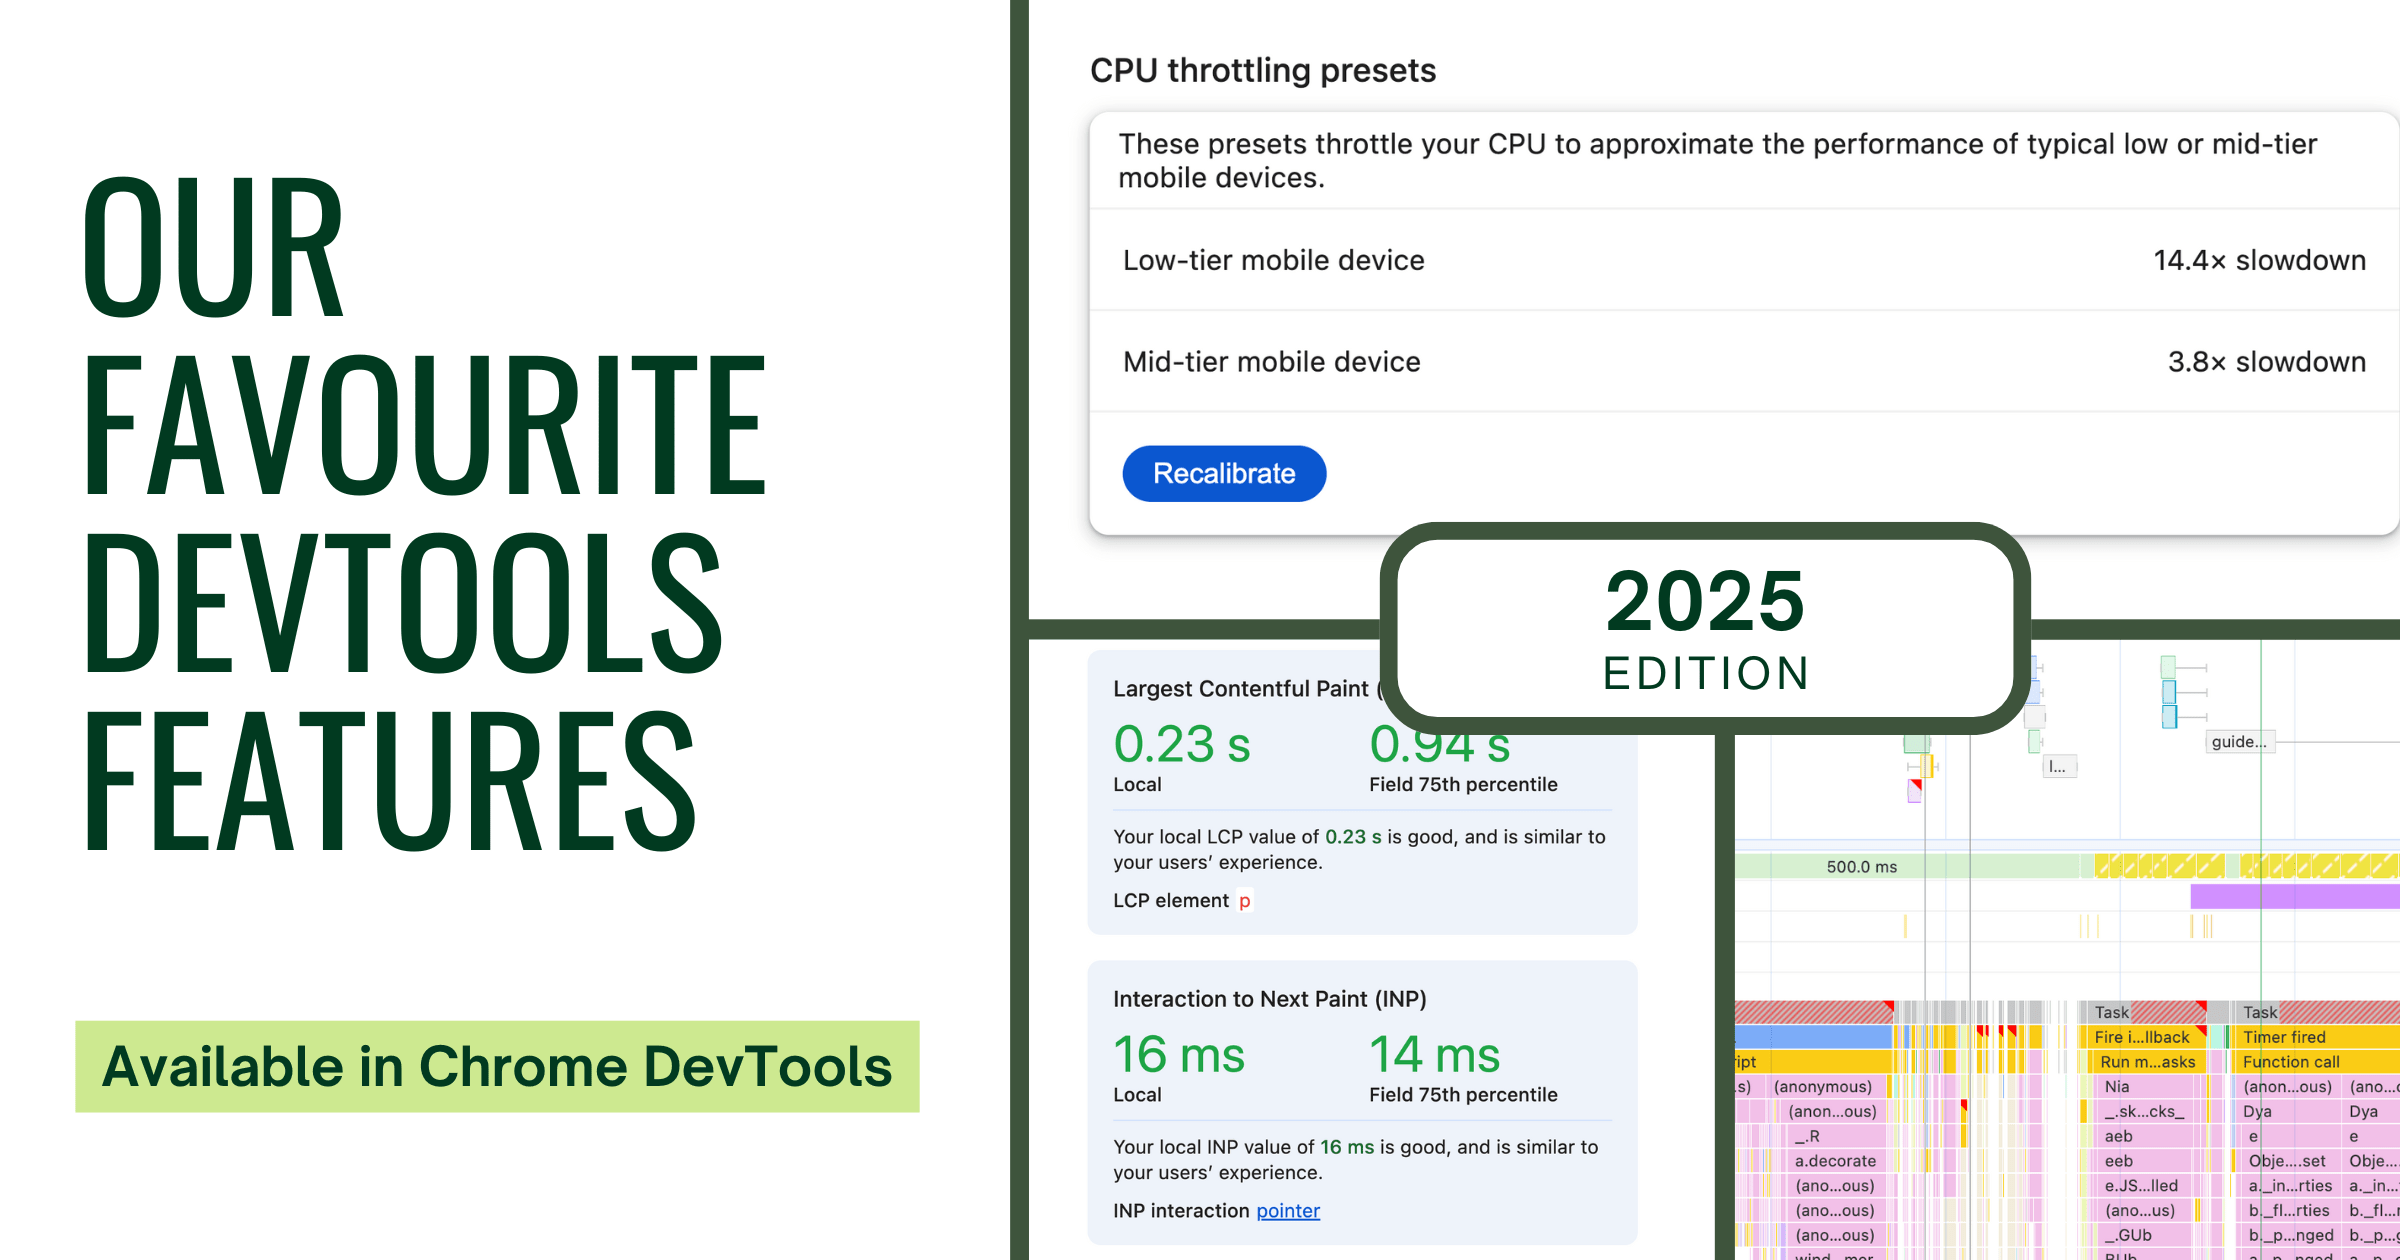Select the eeb function entry
The width and height of the screenshot is (2400, 1260).
tap(2144, 1161)
